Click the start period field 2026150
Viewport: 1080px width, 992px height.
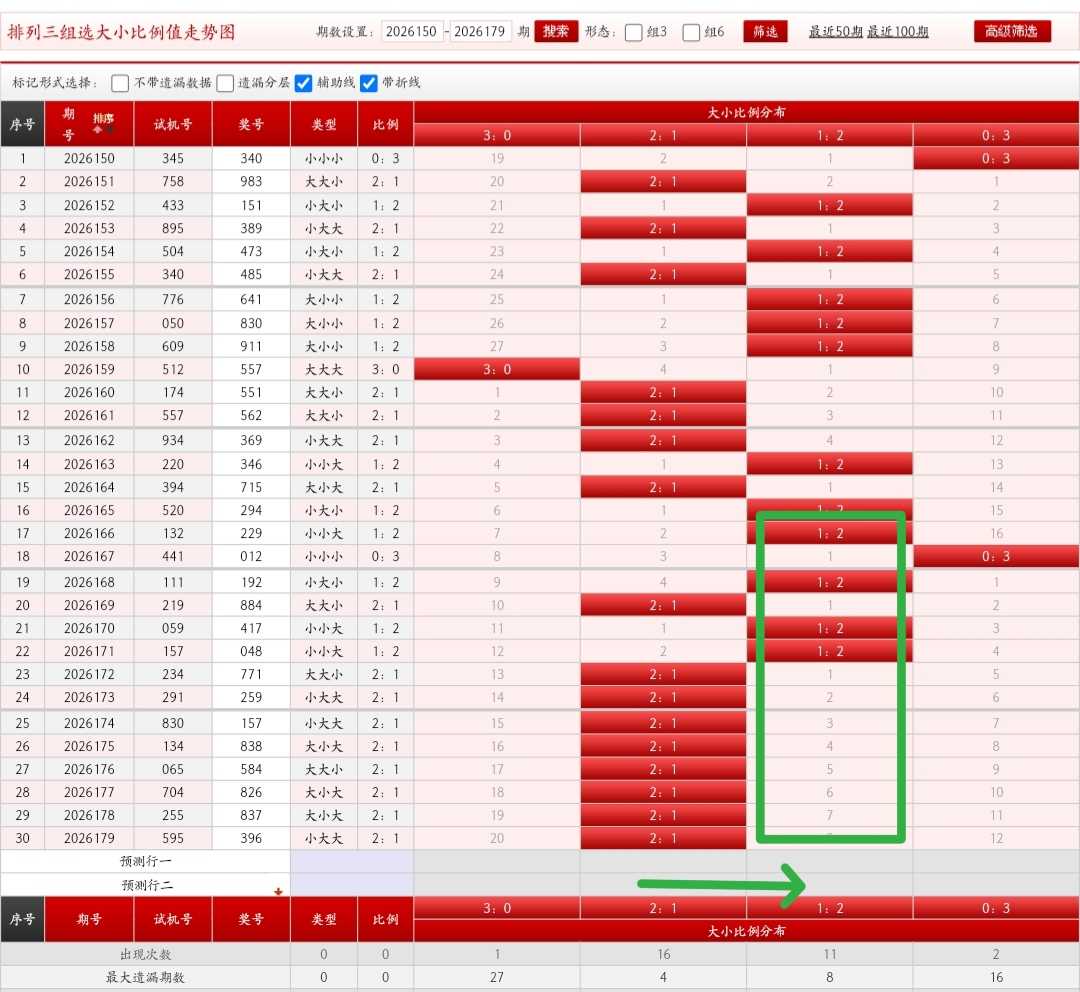(x=411, y=31)
